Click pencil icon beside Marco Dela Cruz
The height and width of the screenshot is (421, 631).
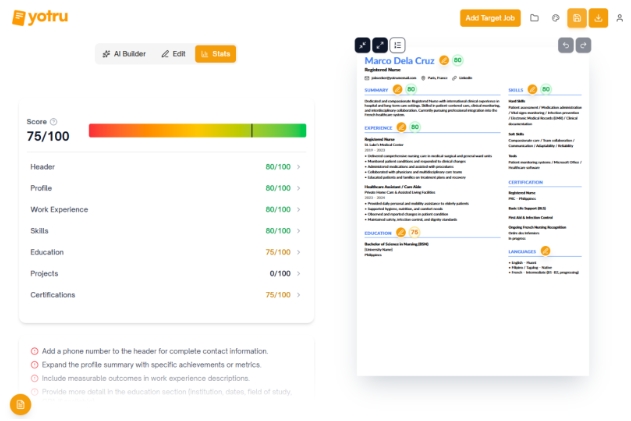(444, 60)
